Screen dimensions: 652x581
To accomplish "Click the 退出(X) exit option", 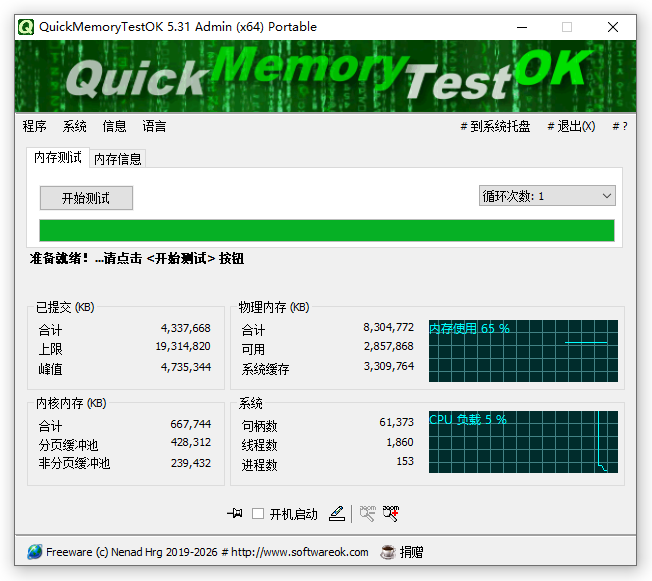I will tap(571, 126).
